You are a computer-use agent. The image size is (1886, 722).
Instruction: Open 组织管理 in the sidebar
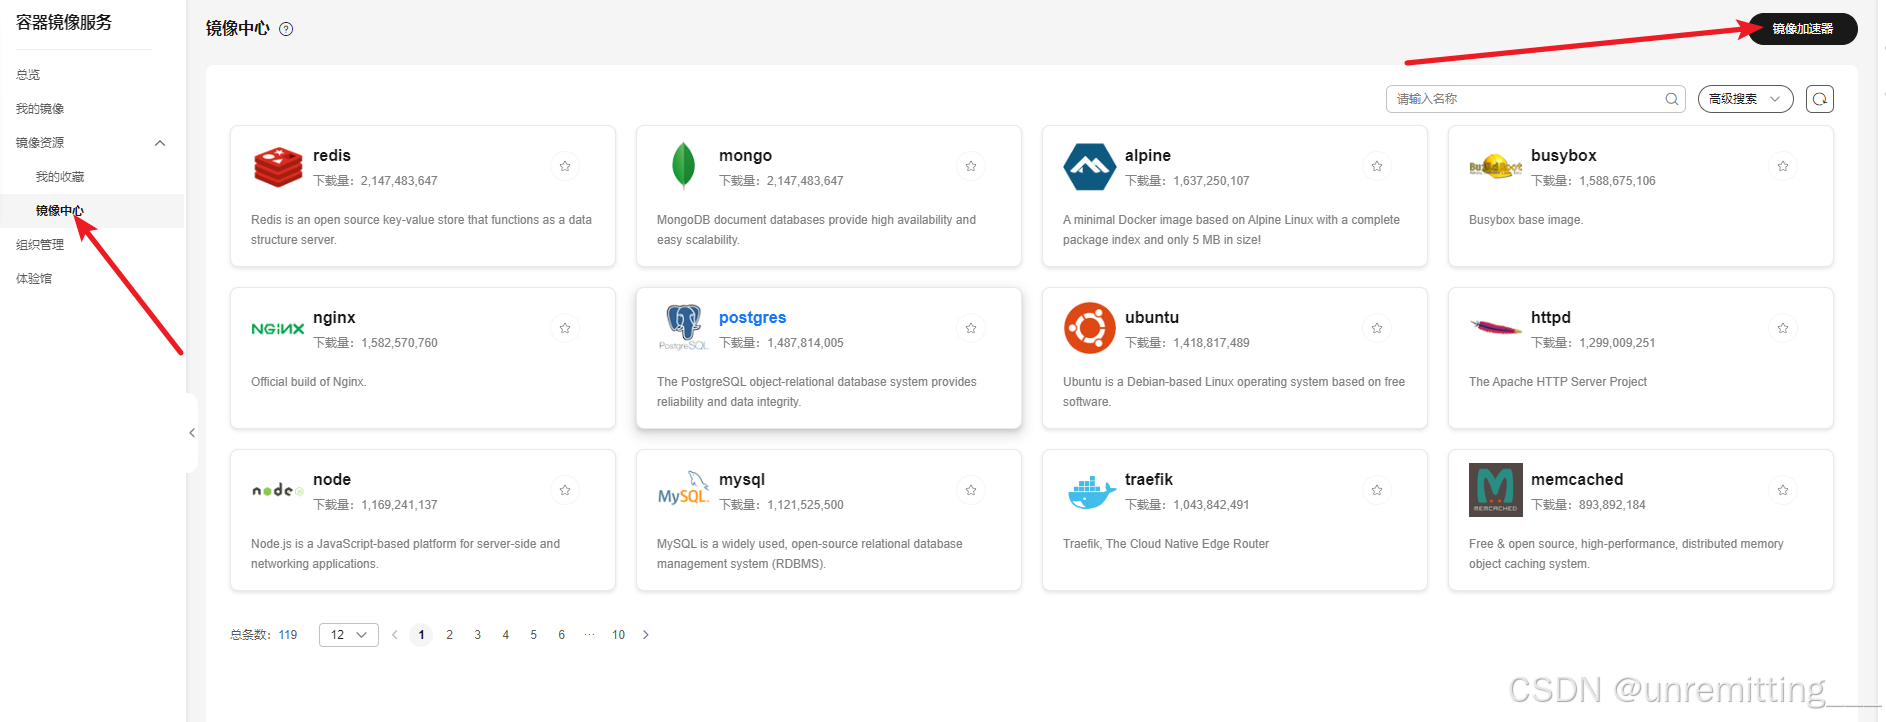(x=40, y=245)
